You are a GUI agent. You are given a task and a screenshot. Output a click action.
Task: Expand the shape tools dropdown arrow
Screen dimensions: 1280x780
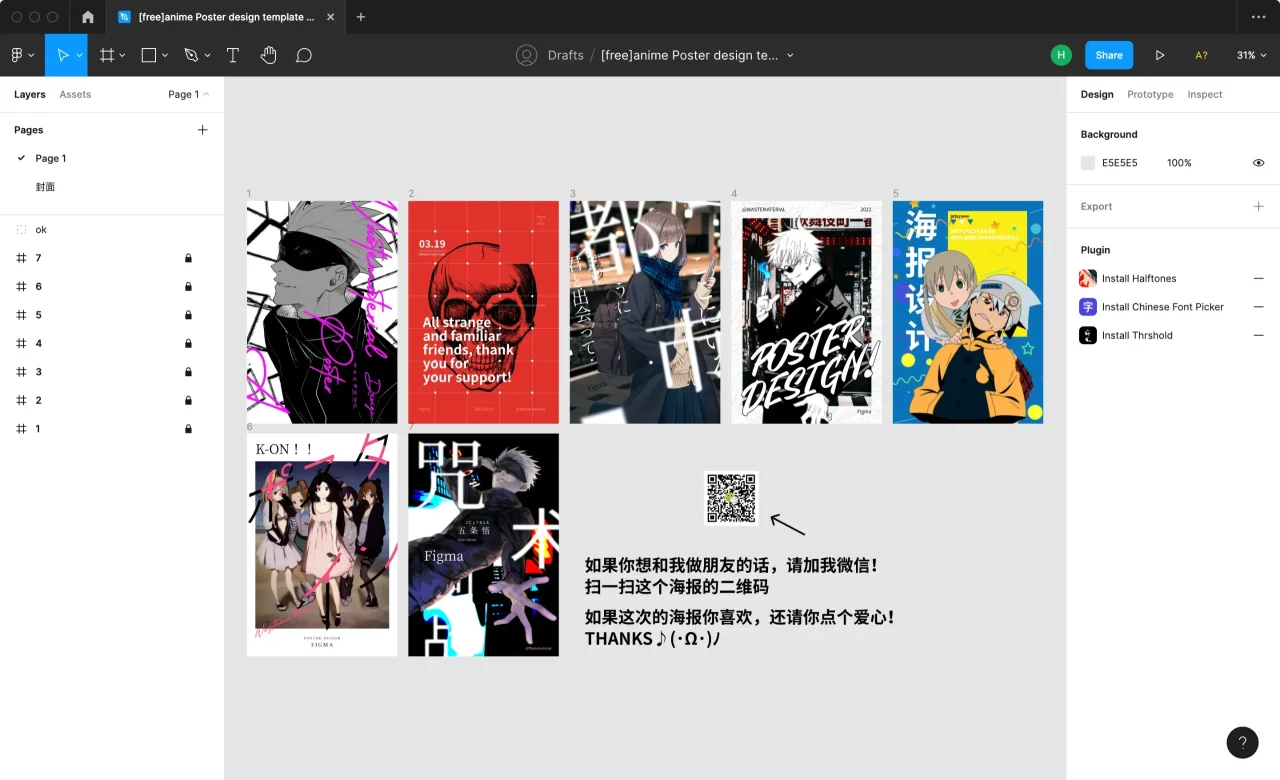pyautogui.click(x=165, y=55)
